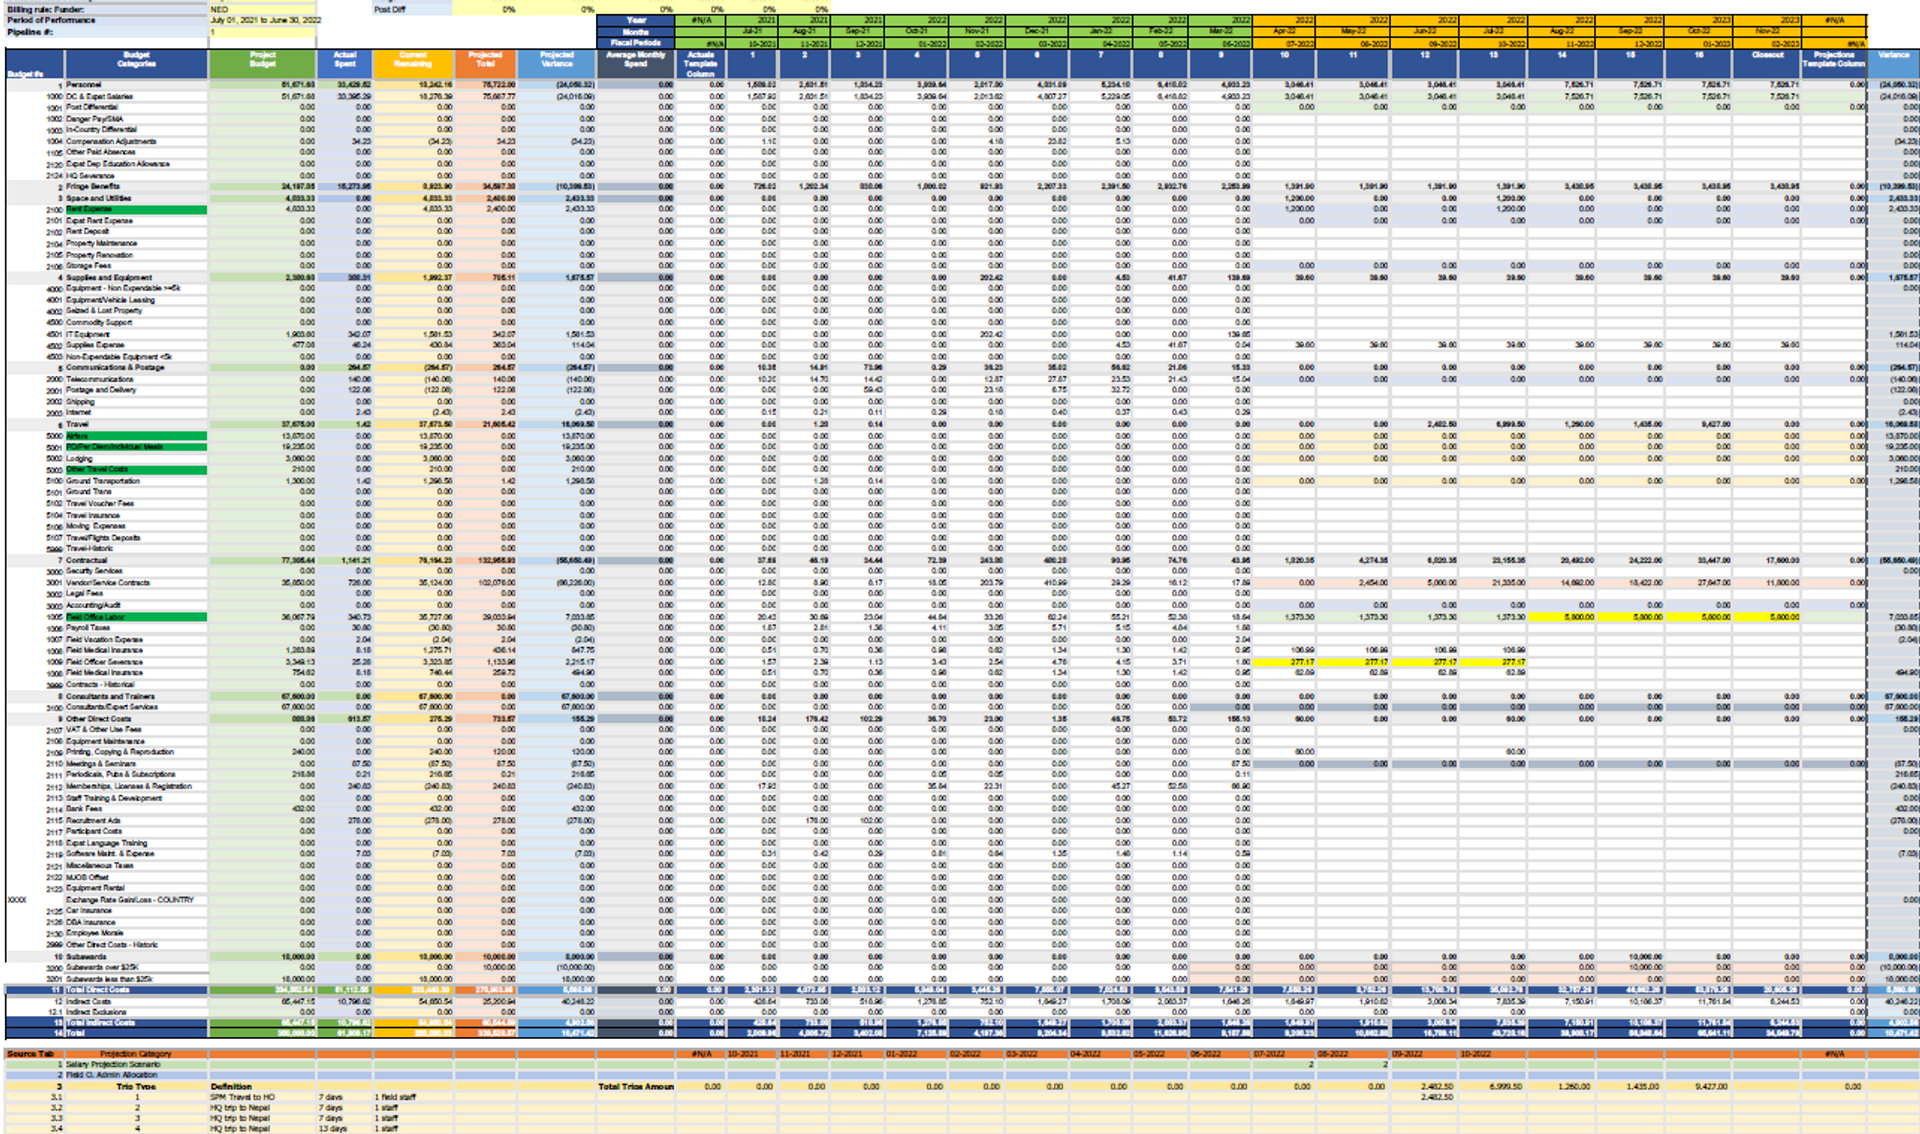Click the Pipeline # yellow input cell
Viewport: 1920px width, 1134px height.
click(262, 32)
